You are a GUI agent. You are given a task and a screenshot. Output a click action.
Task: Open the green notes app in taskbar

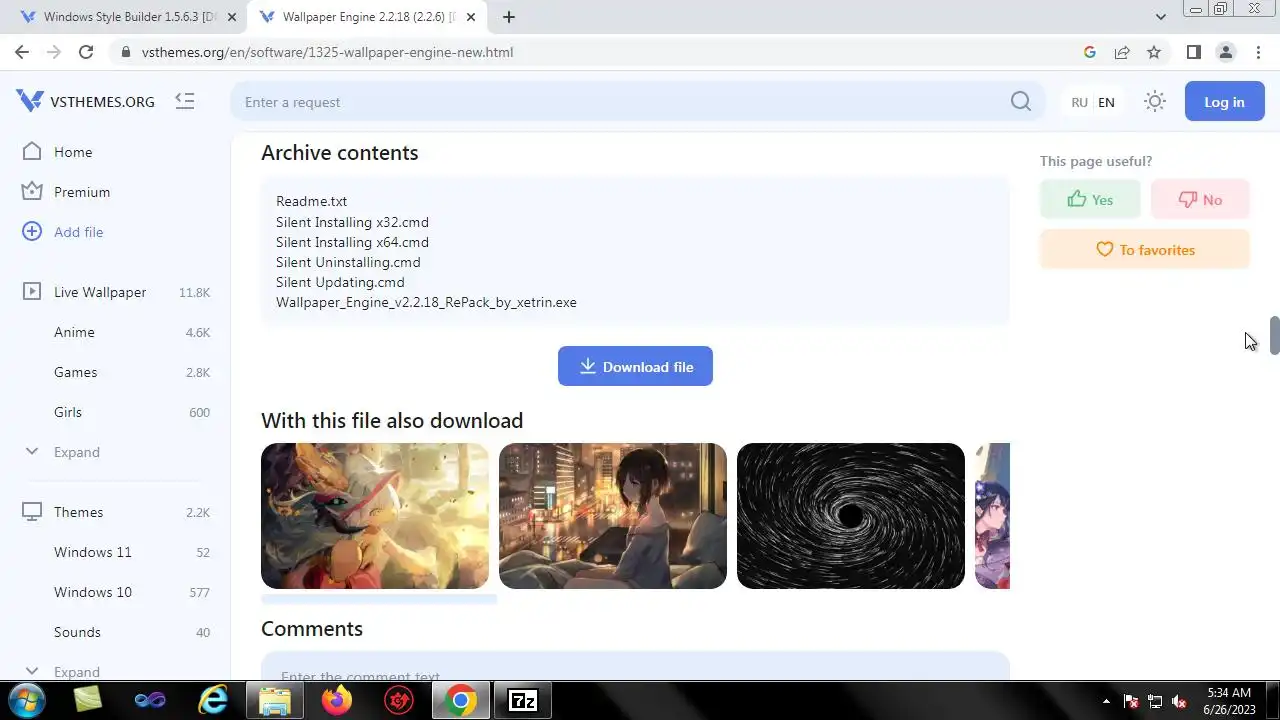coord(88,701)
